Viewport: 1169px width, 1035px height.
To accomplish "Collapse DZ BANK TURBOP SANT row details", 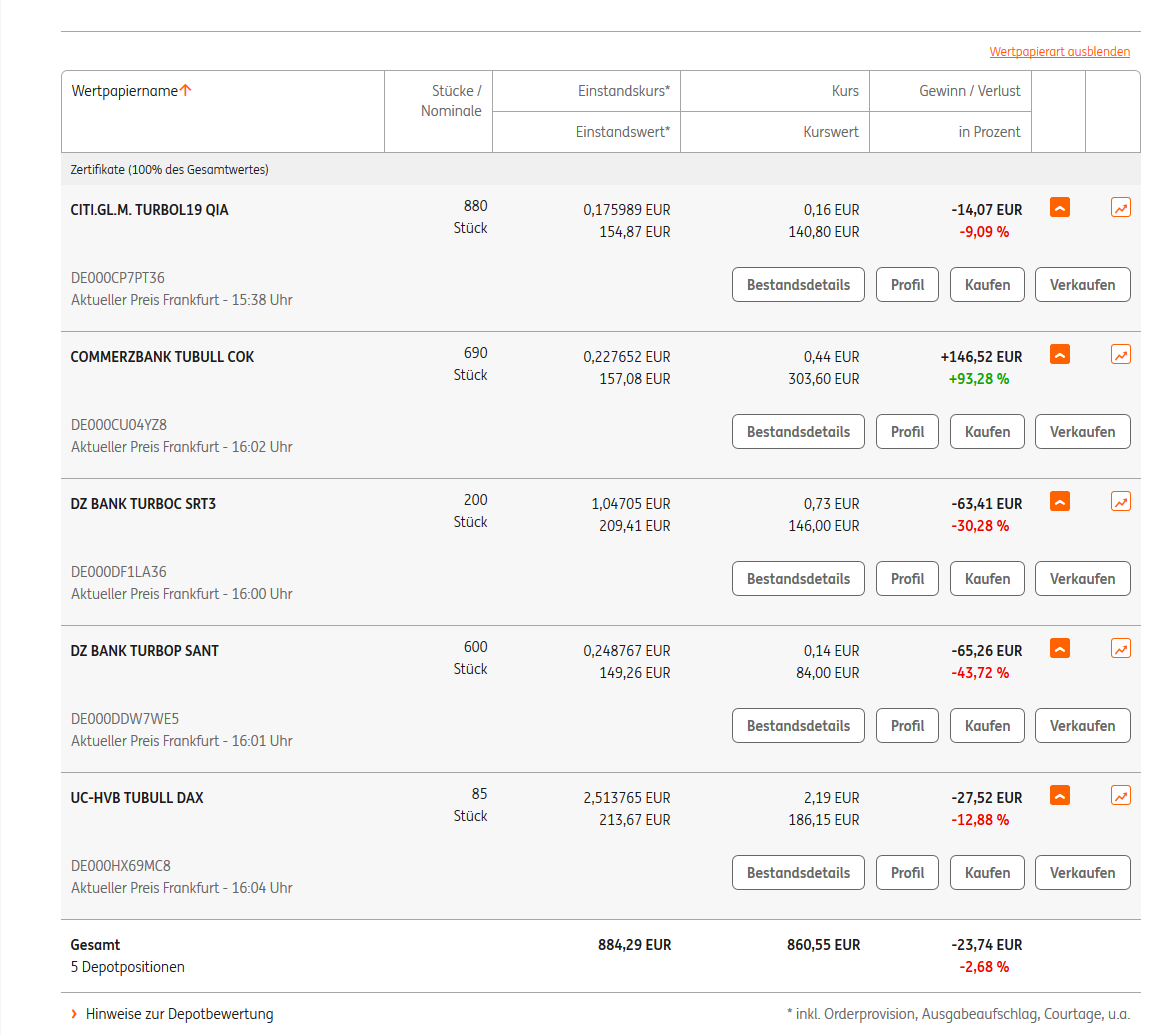I will pyautogui.click(x=1060, y=649).
